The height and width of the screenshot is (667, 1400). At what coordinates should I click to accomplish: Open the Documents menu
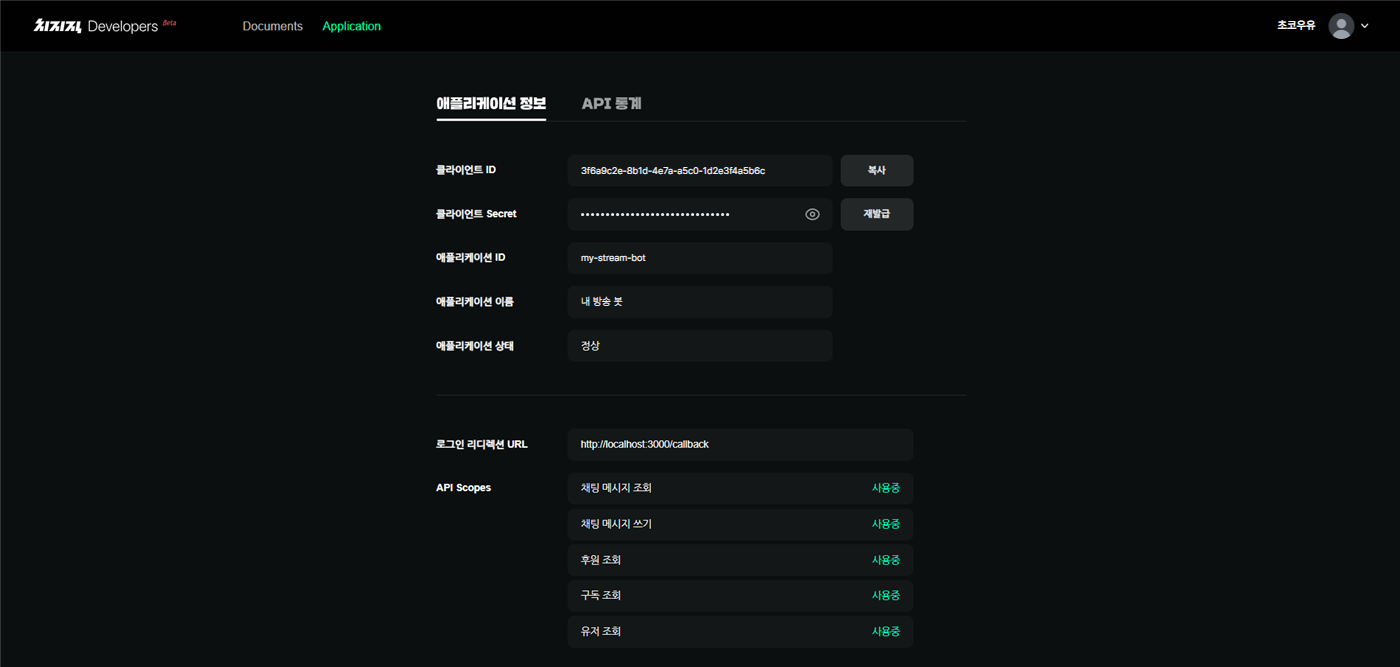coord(272,26)
